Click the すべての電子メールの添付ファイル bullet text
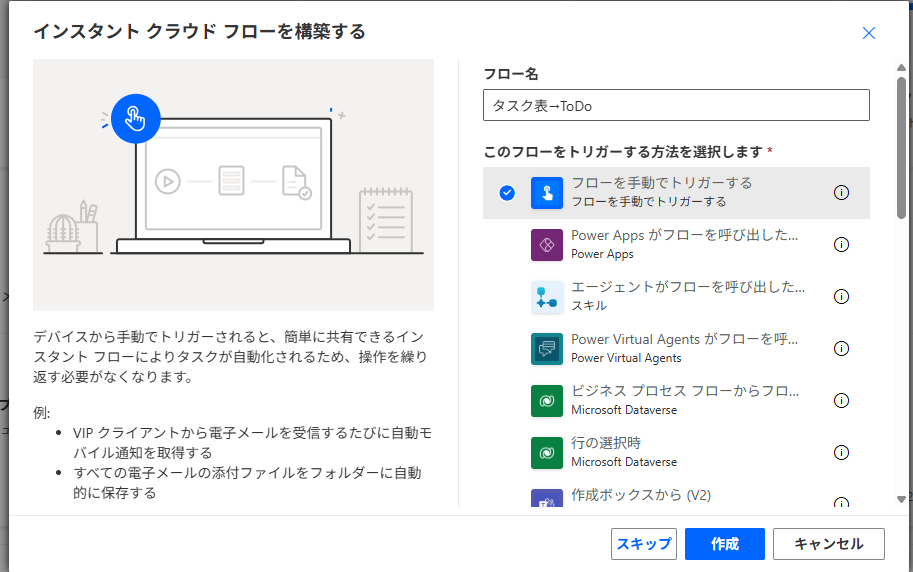 click(x=247, y=483)
